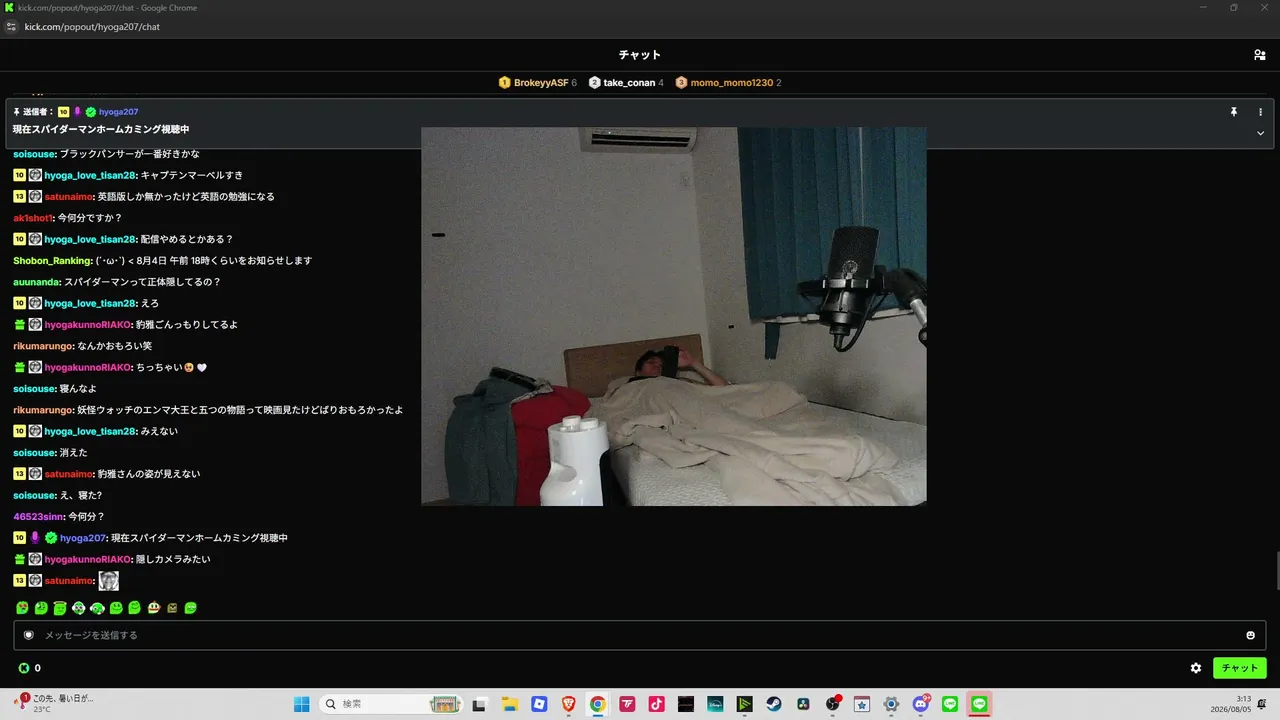Open the emoji picker in message box
The image size is (1280, 720).
(1250, 635)
